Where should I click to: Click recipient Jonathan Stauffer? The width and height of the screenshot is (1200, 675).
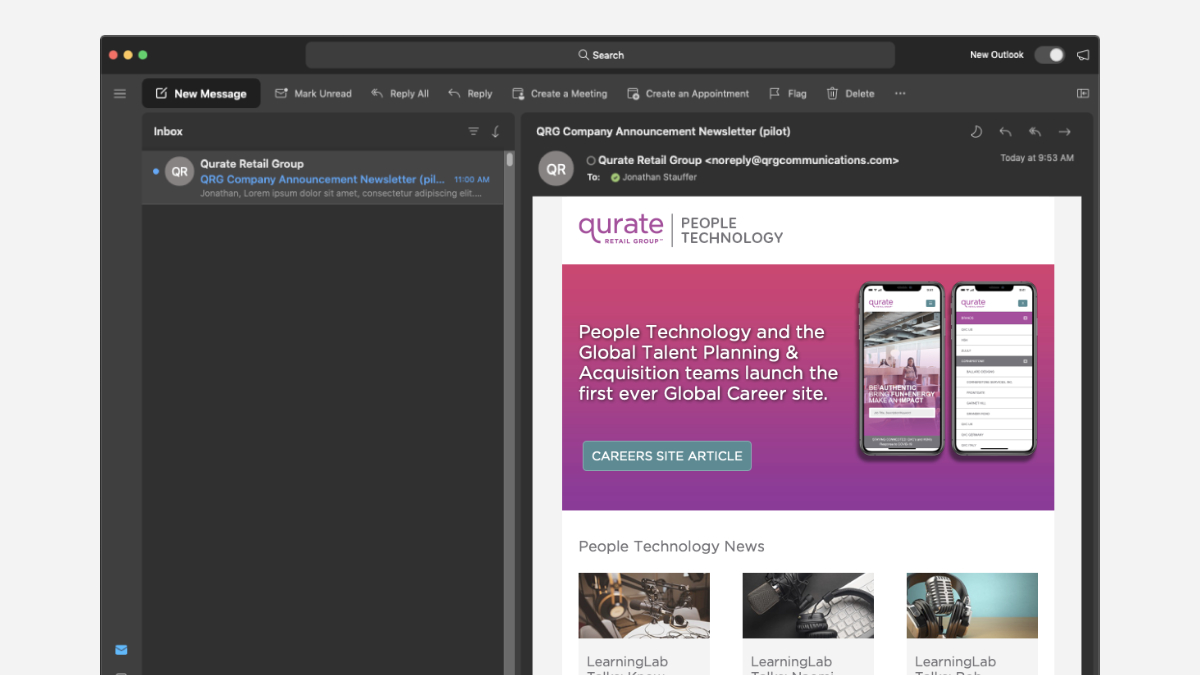tap(660, 177)
